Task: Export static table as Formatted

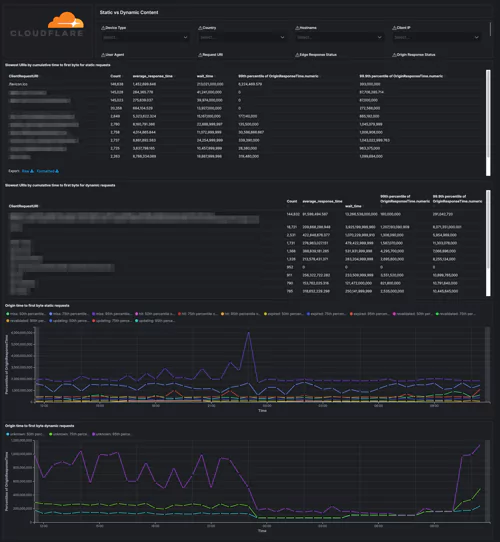Action: pyautogui.click(x=48, y=171)
